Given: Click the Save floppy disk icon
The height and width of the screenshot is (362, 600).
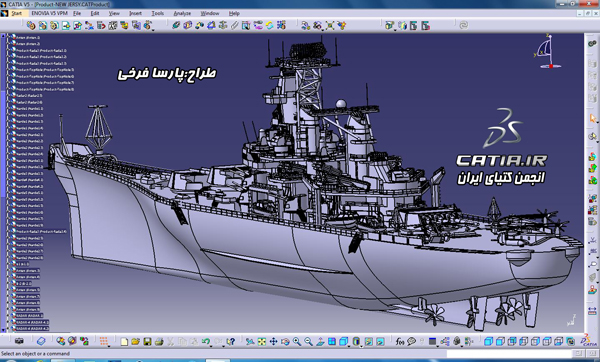Looking at the screenshot, I should click(x=147, y=341).
